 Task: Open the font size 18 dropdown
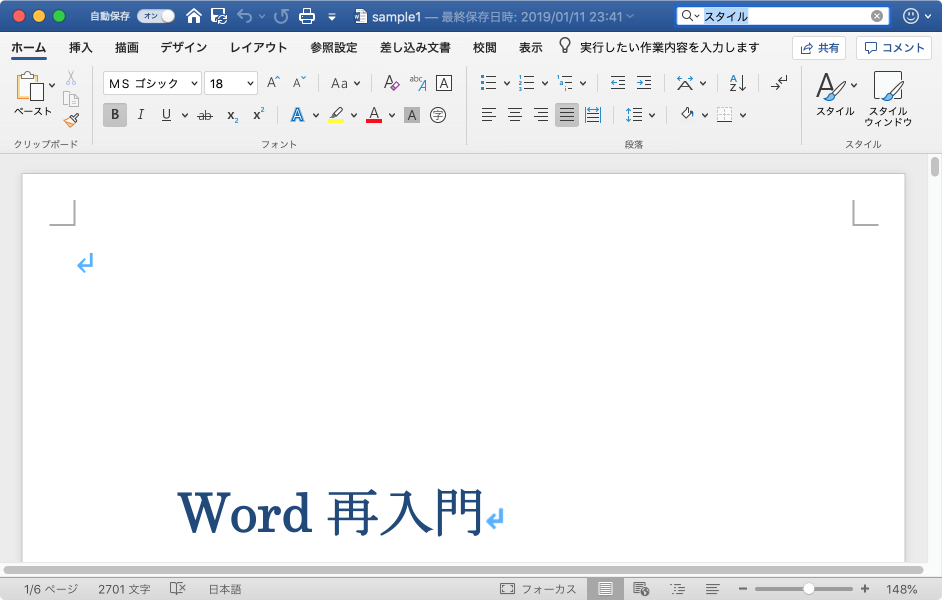(250, 83)
